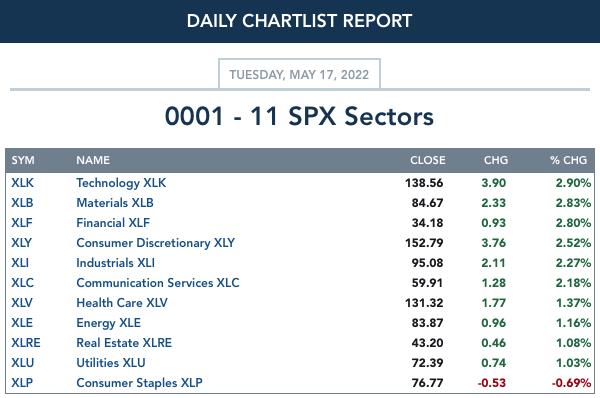The height and width of the screenshot is (398, 600).
Task: Open the Technology XLK name link
Action: (121, 183)
